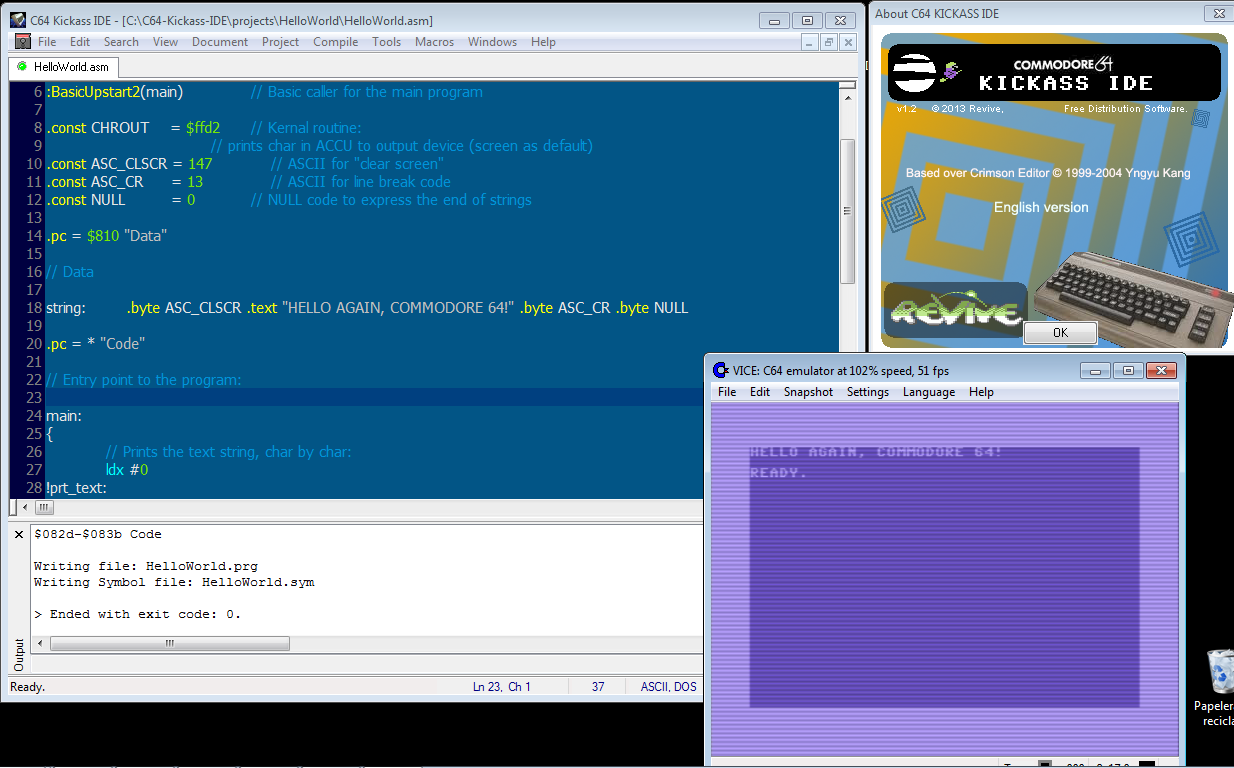Viewport: 1234px width, 768px height.
Task: Click the "ldx #0" instruction on line 27
Action: click(127, 470)
